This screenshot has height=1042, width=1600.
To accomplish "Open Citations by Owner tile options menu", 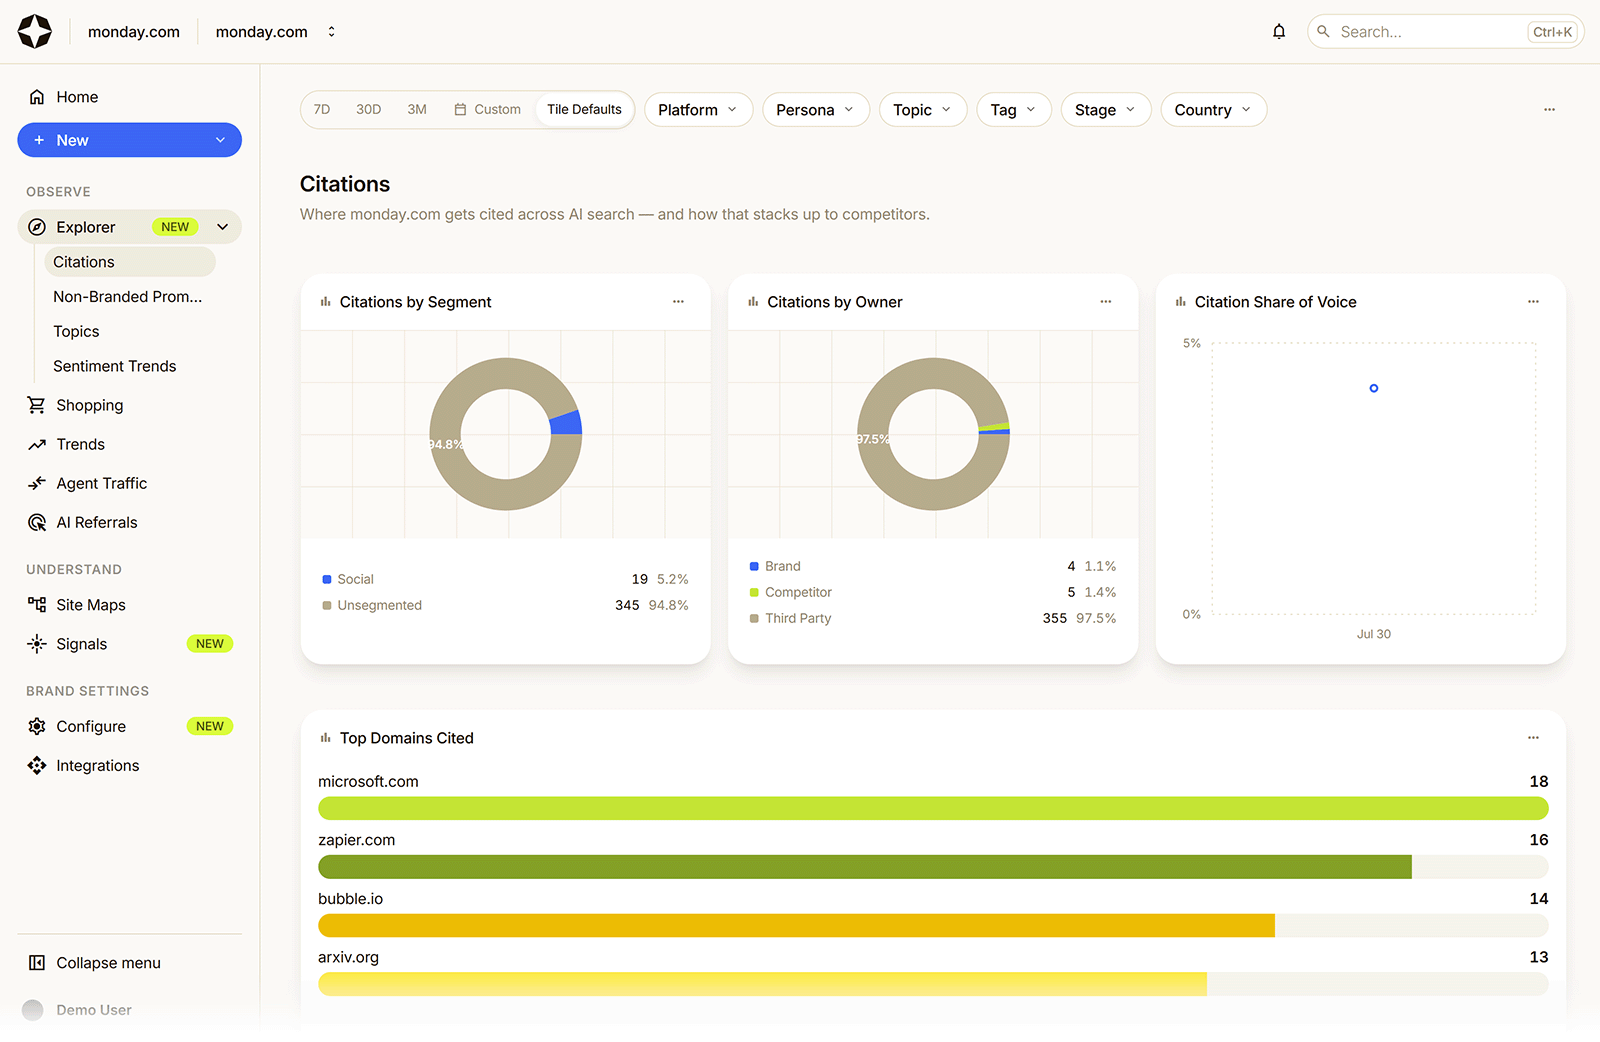I will tap(1106, 302).
